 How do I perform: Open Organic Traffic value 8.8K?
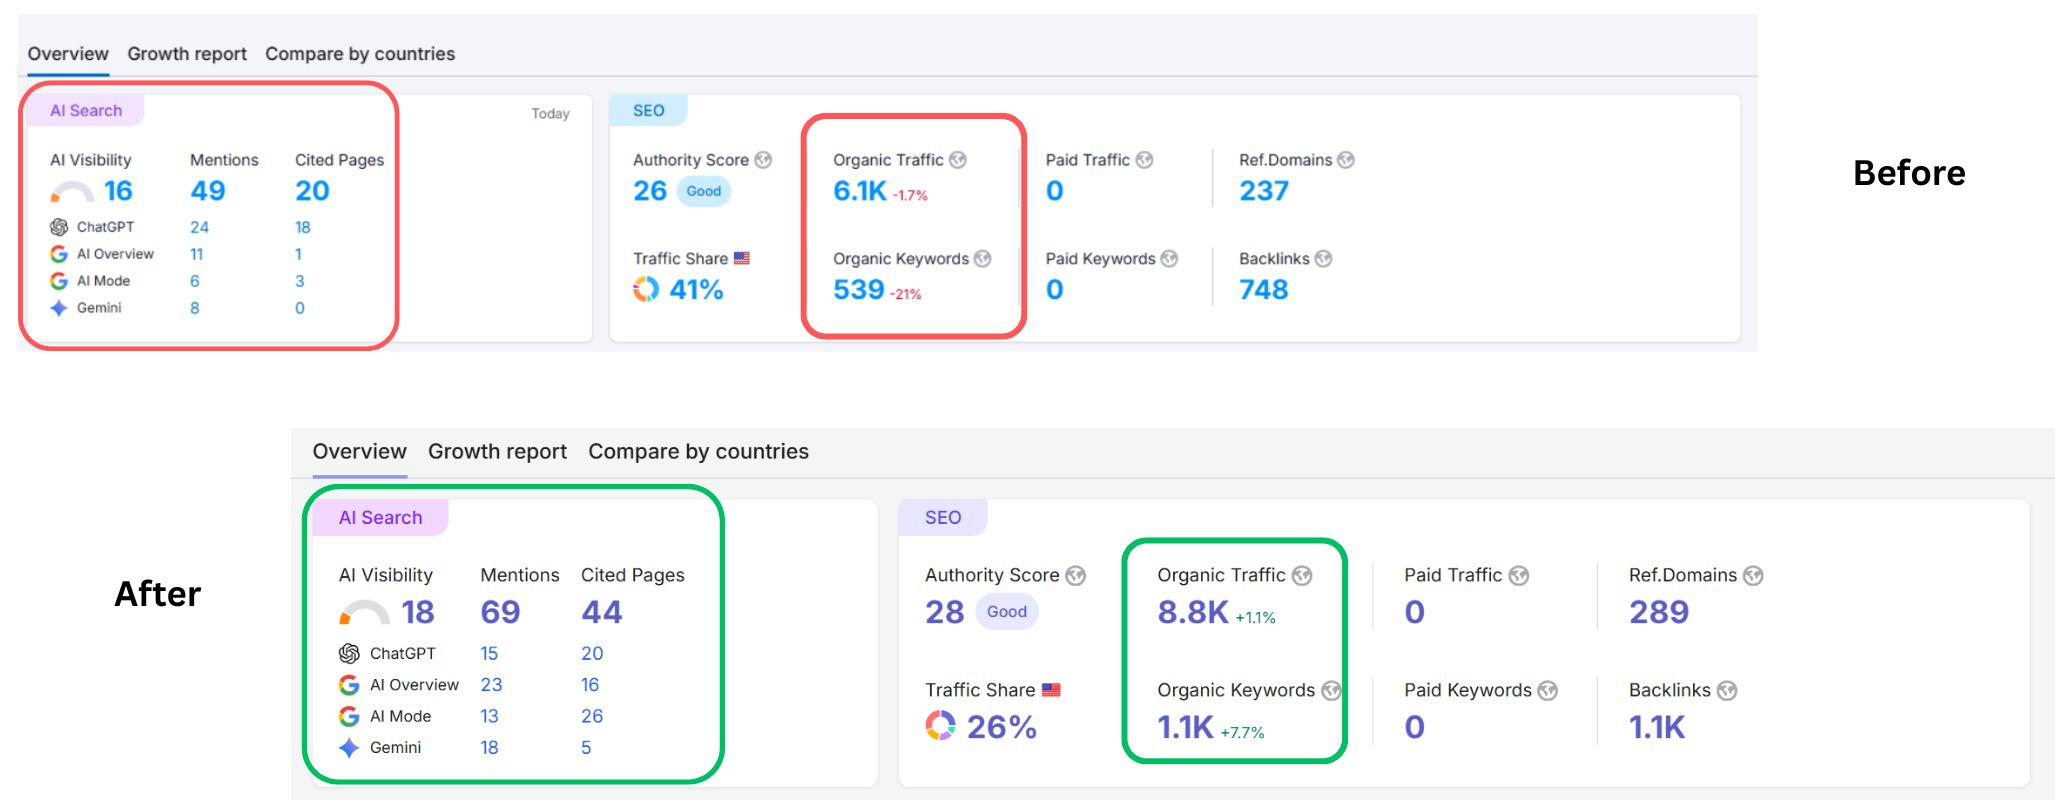[x=1193, y=612]
